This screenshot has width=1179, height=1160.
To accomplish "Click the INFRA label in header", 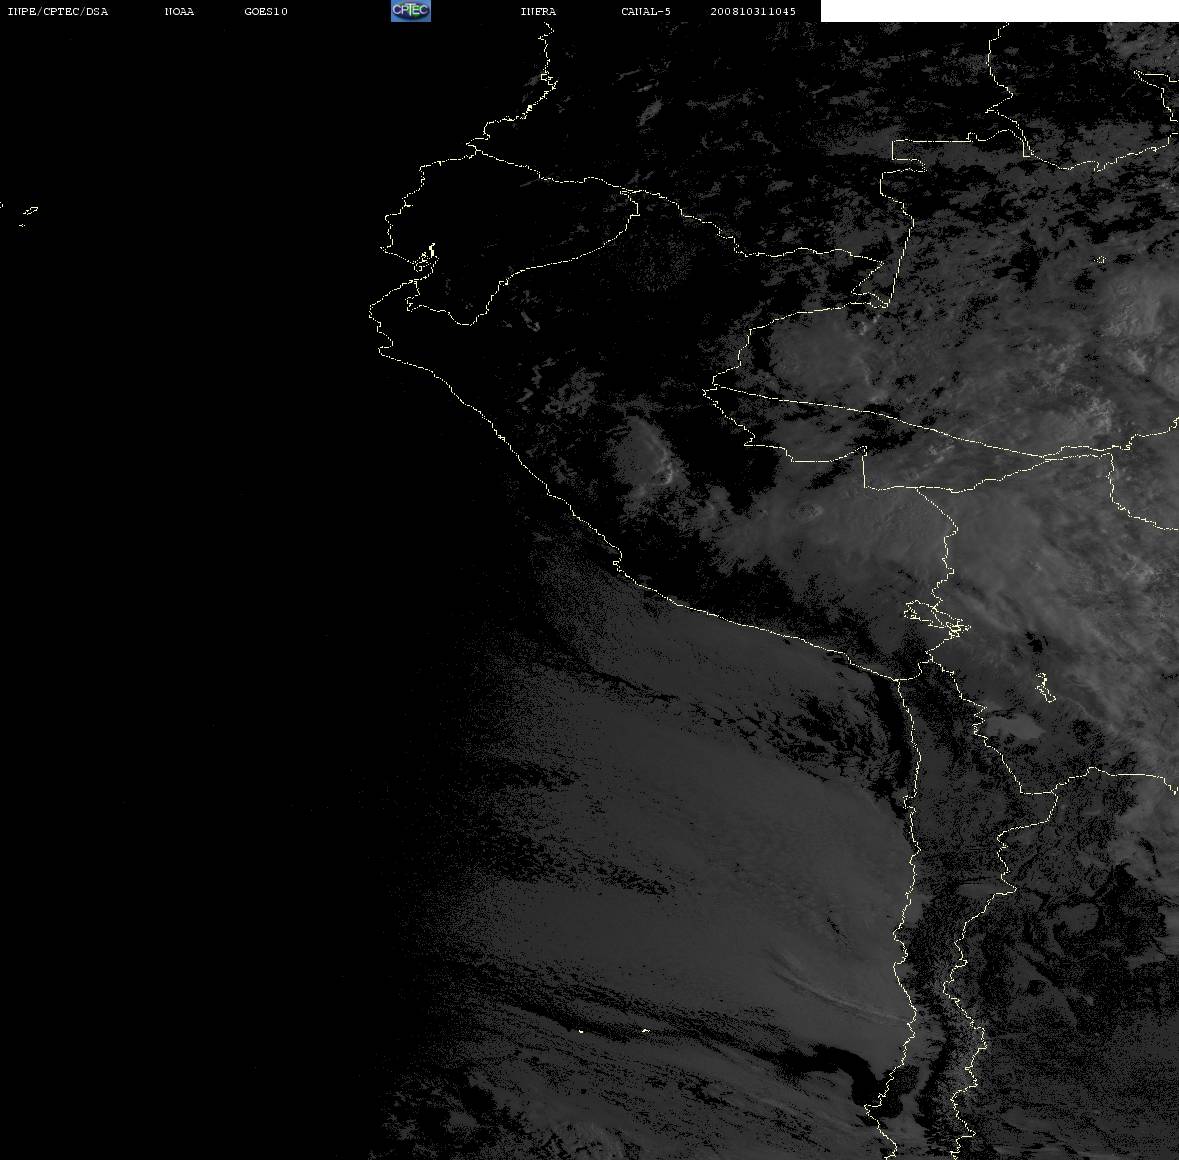I will (x=538, y=11).
